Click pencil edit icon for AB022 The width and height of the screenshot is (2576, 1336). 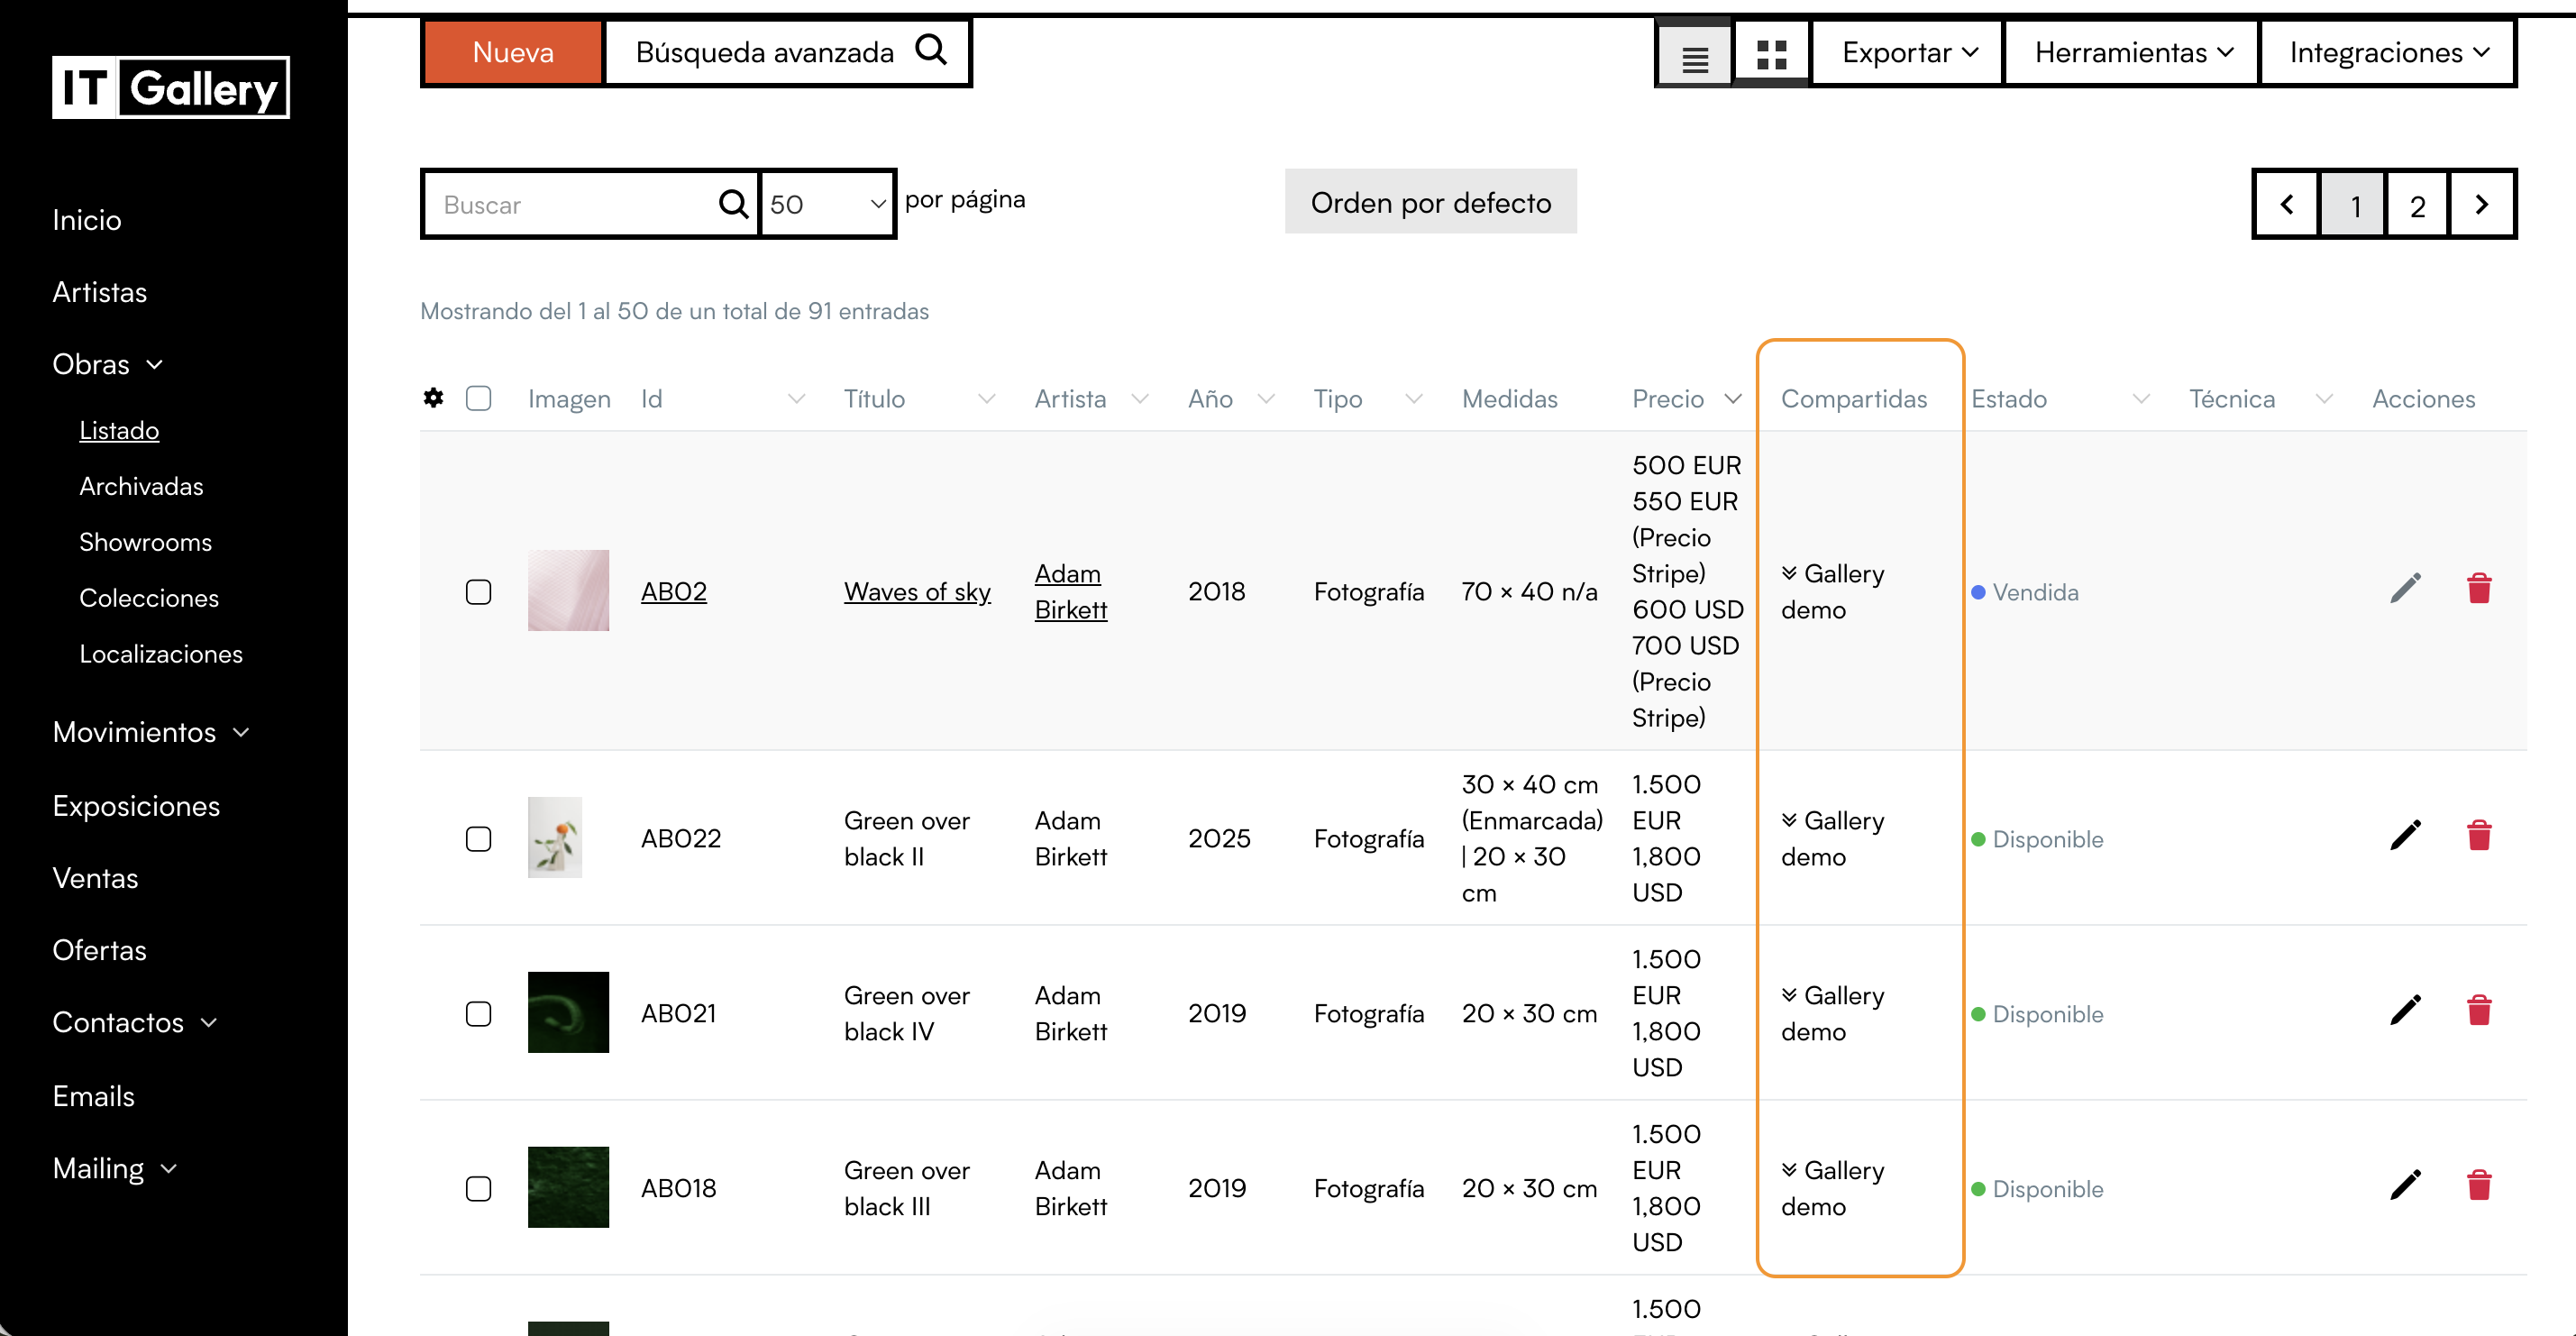pyautogui.click(x=2405, y=836)
